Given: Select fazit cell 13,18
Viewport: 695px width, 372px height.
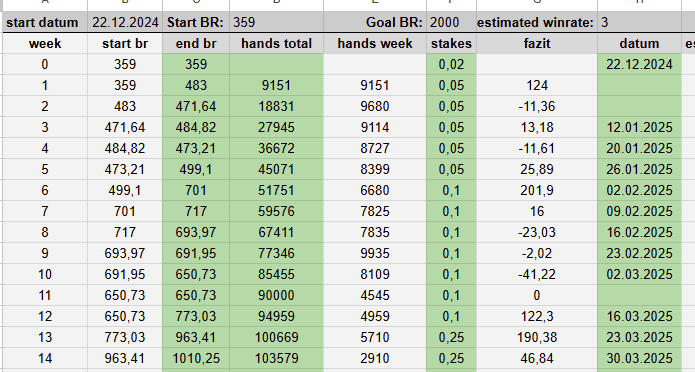Looking at the screenshot, I should click(x=537, y=127).
